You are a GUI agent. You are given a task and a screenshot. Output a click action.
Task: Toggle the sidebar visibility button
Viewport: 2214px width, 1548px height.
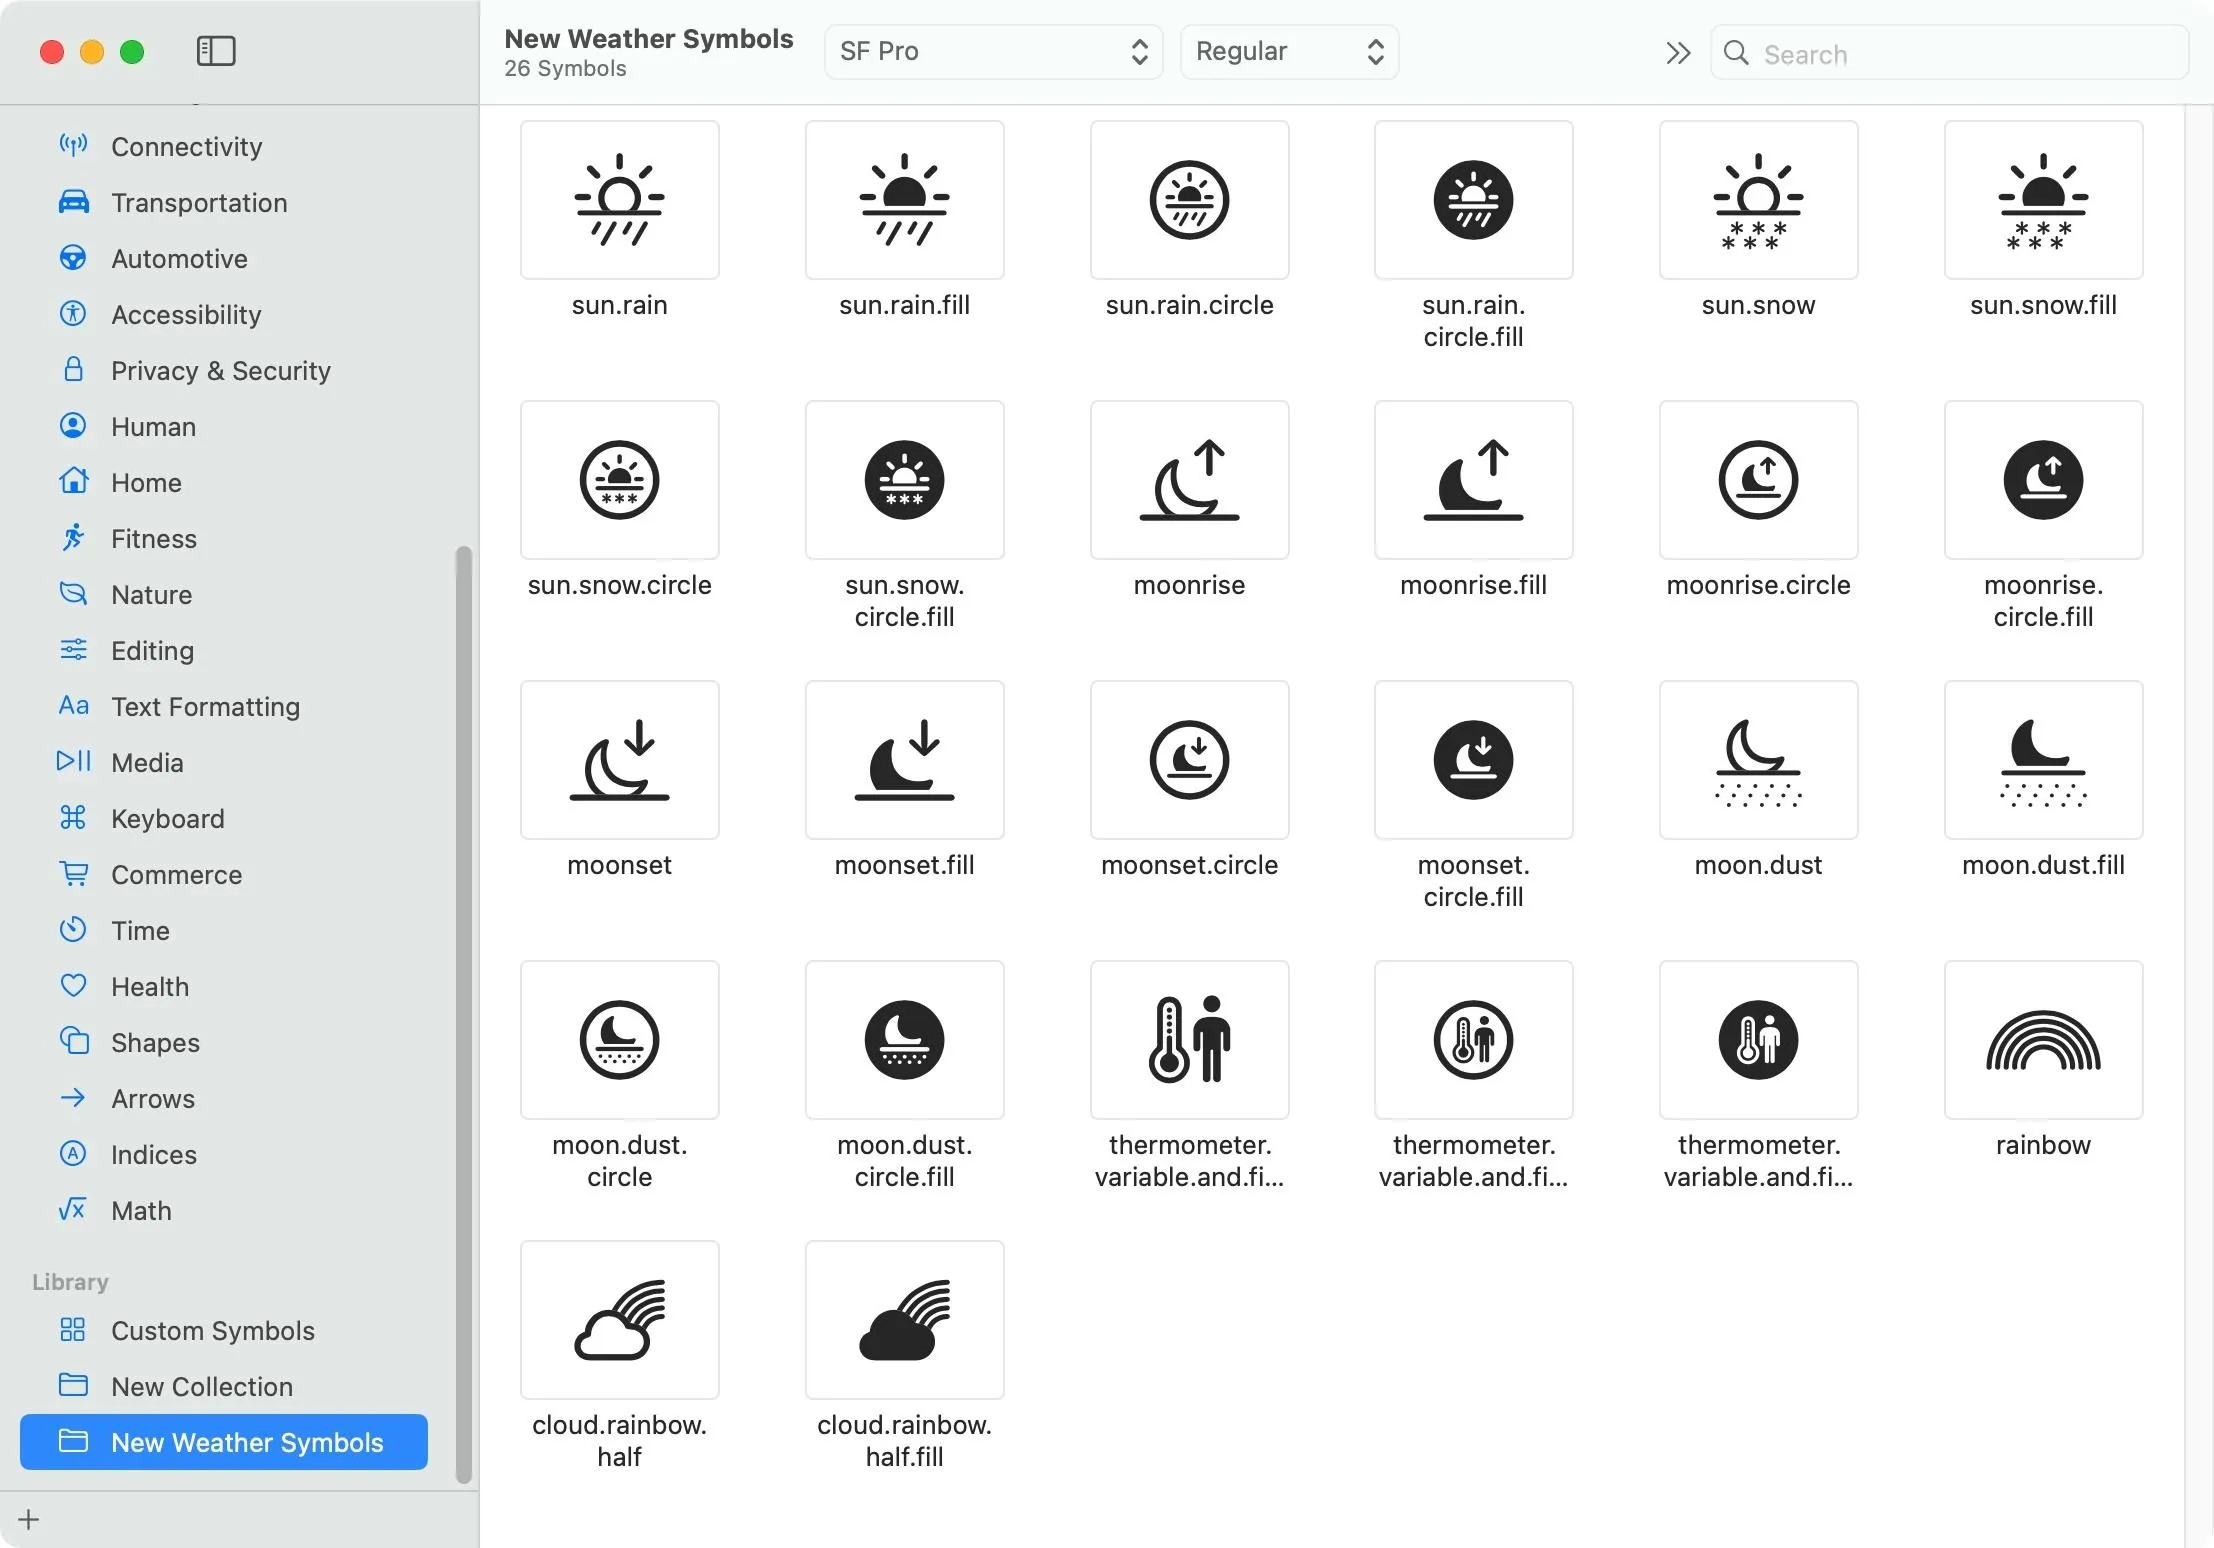216,51
